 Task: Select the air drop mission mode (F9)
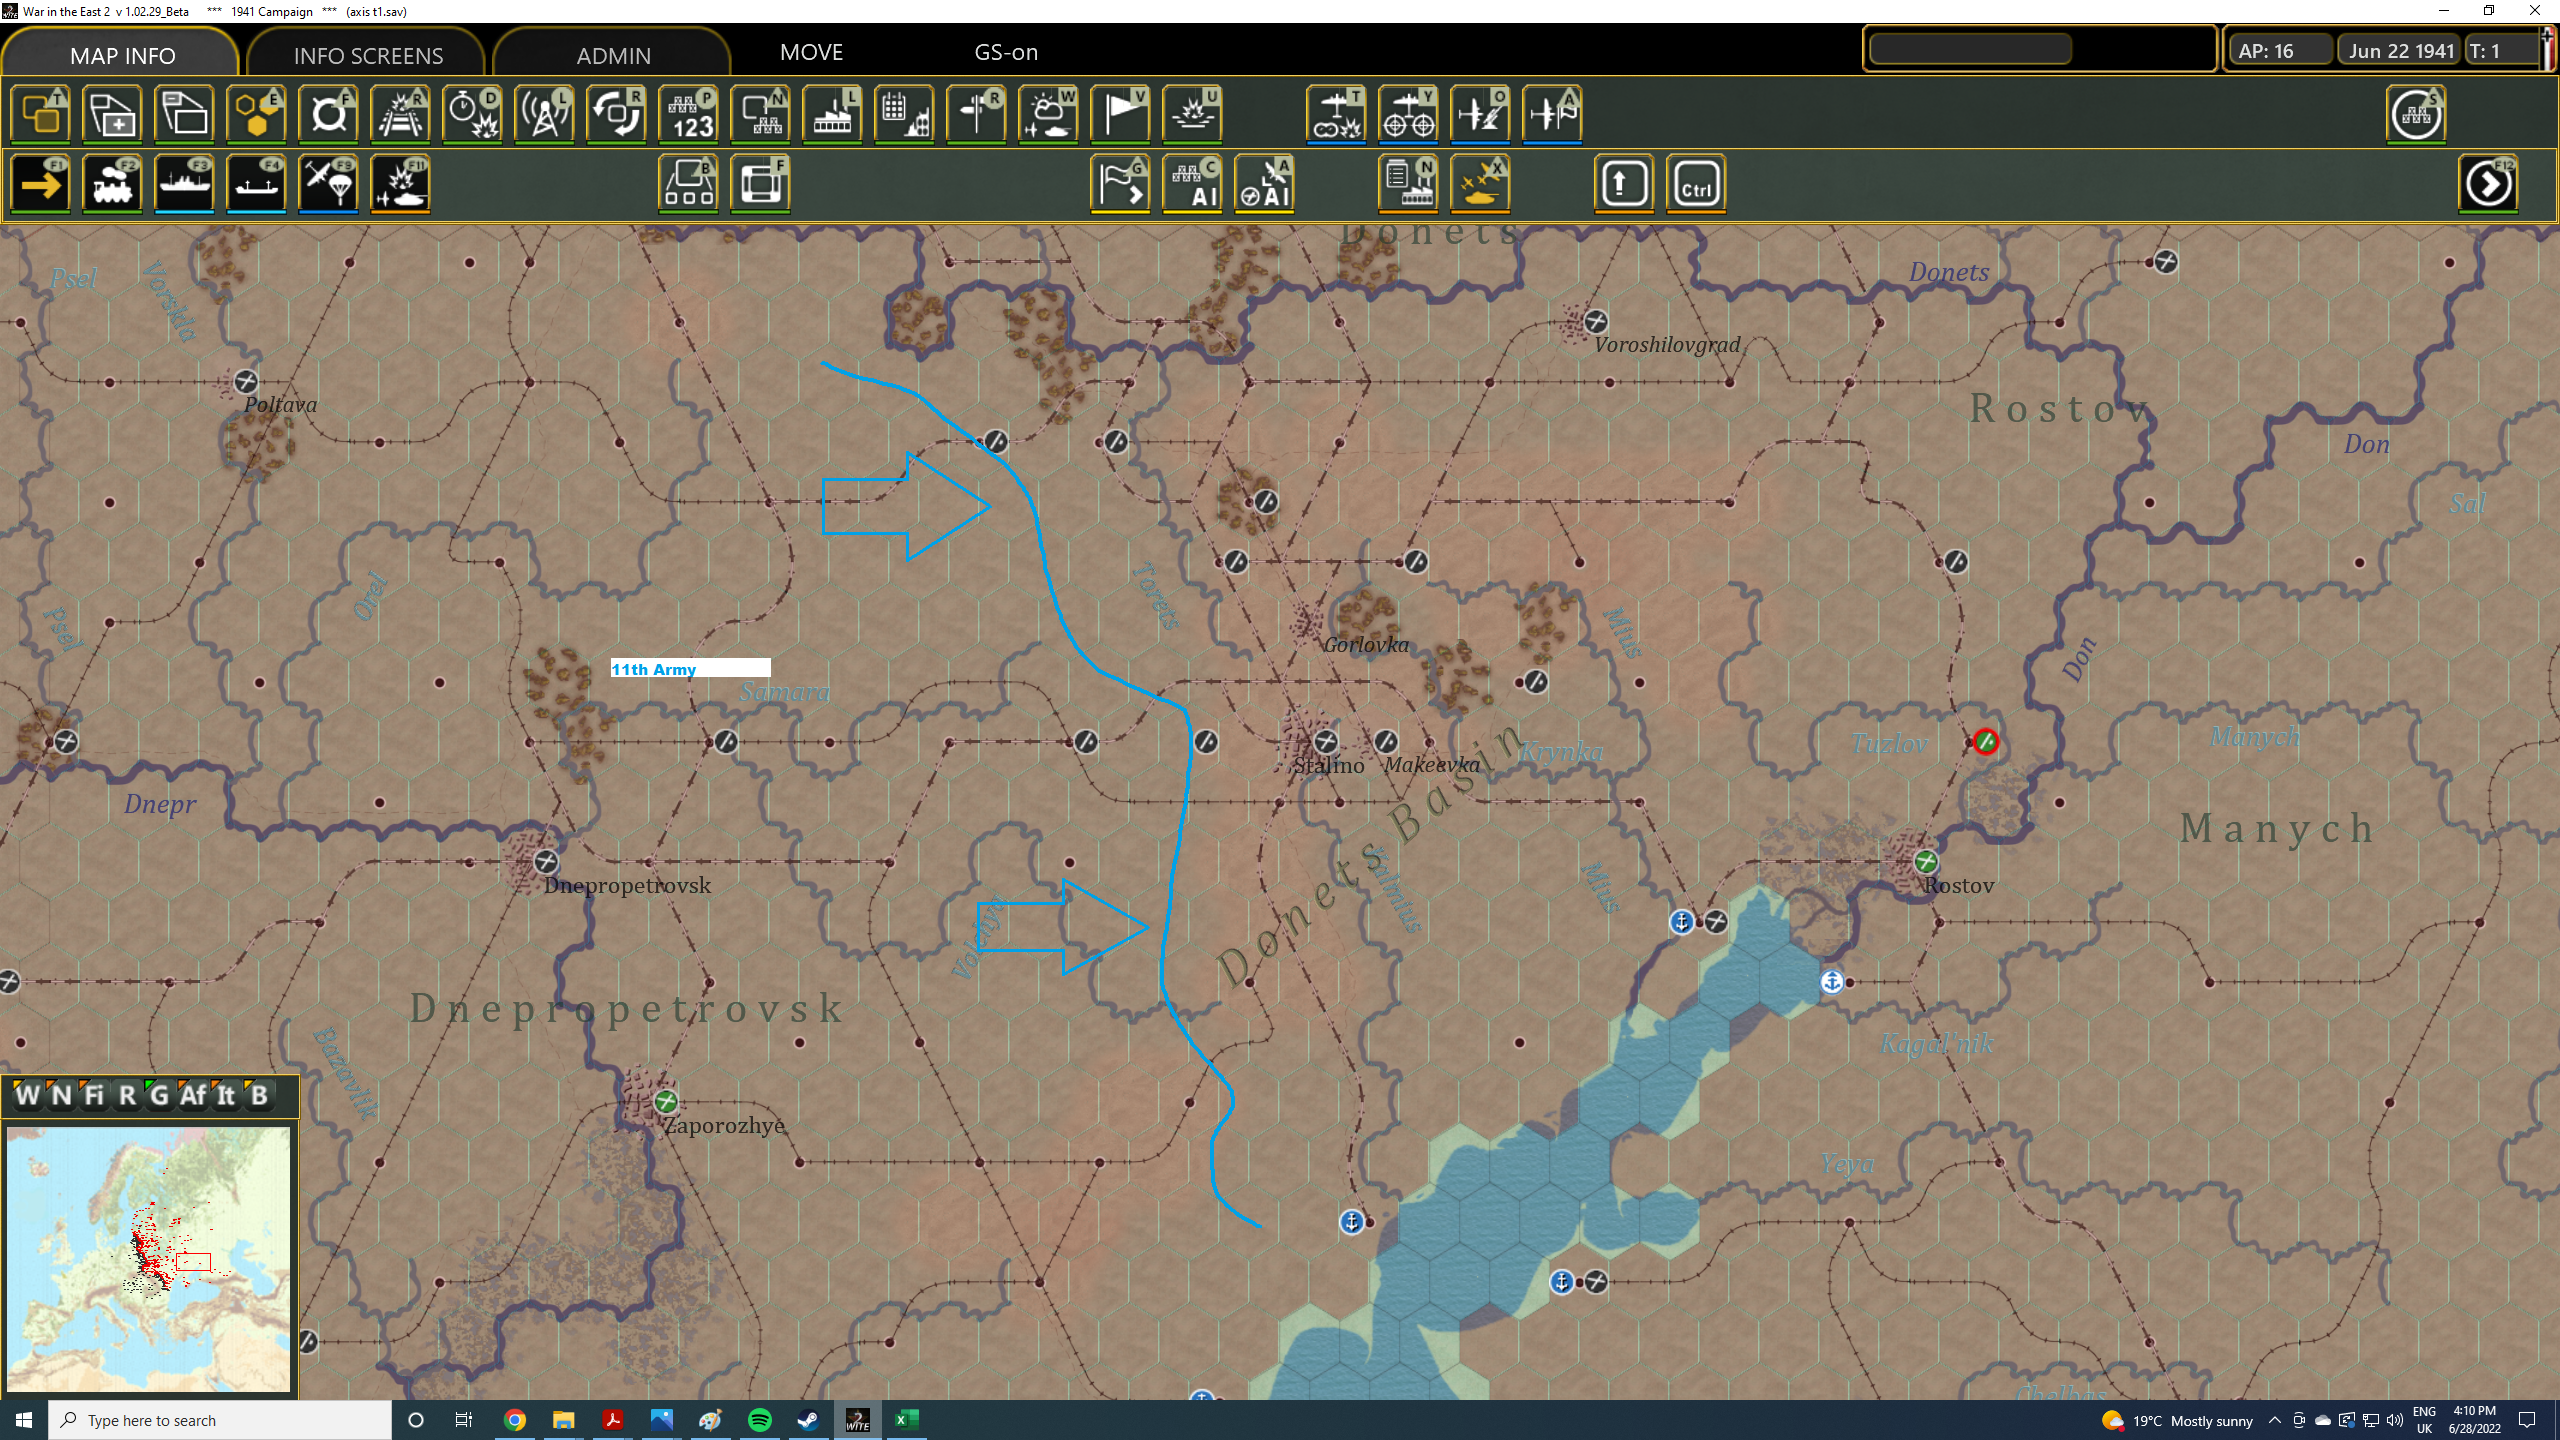[x=328, y=183]
